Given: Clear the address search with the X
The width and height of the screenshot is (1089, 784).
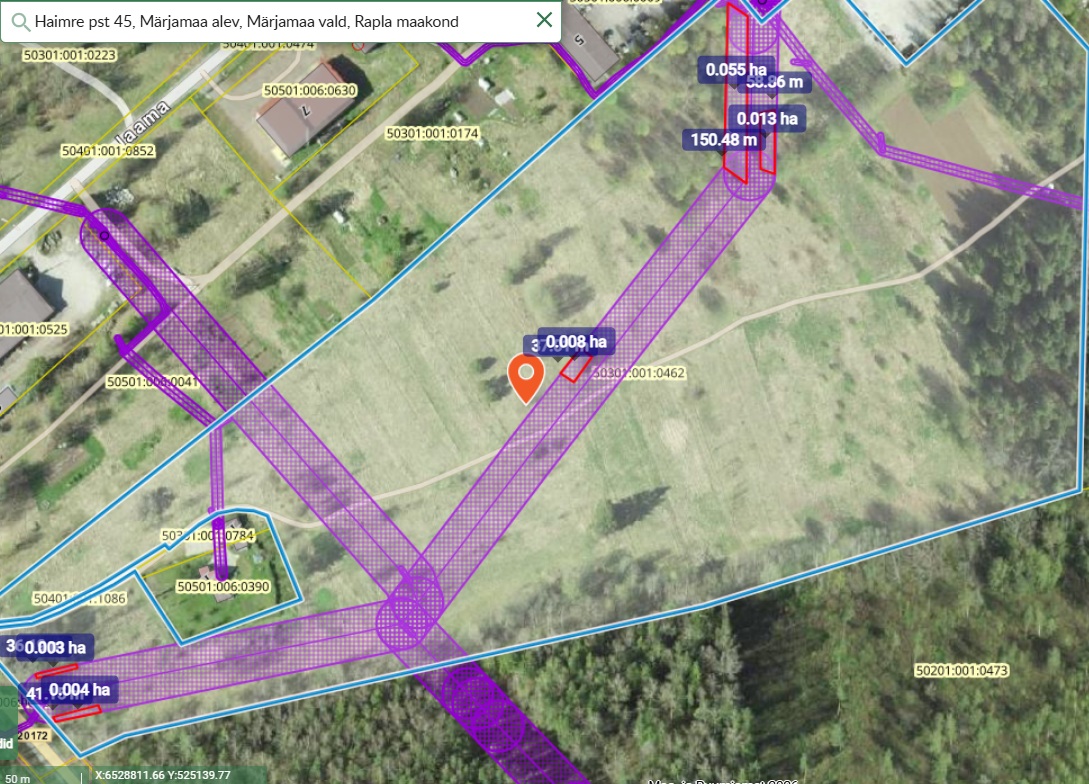Looking at the screenshot, I should (544, 20).
